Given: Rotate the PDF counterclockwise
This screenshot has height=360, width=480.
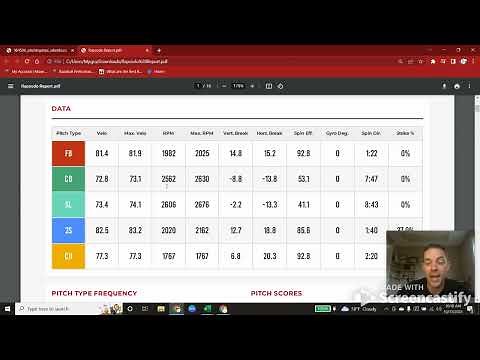Looking at the screenshot, I should tap(280, 86).
